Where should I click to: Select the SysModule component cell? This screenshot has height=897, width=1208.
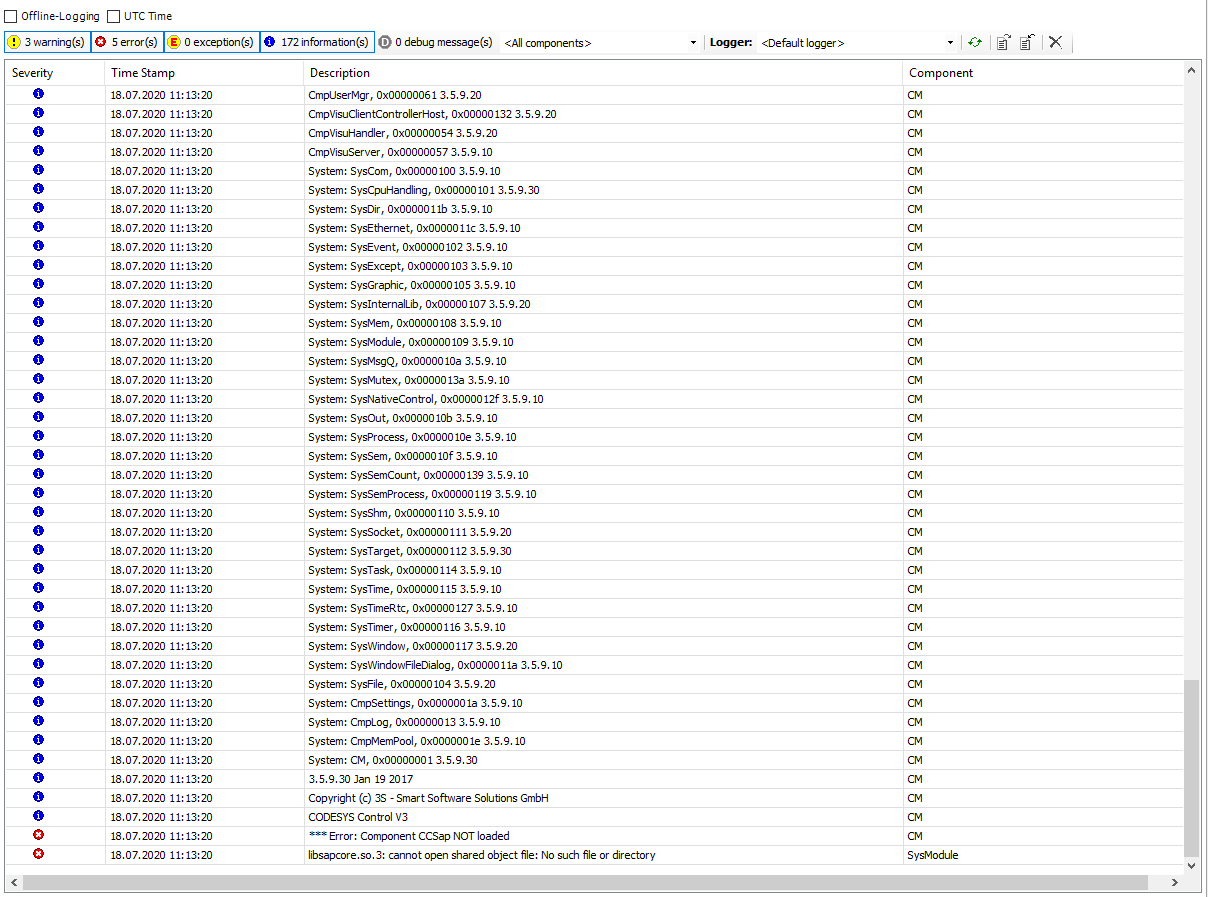coord(932,855)
